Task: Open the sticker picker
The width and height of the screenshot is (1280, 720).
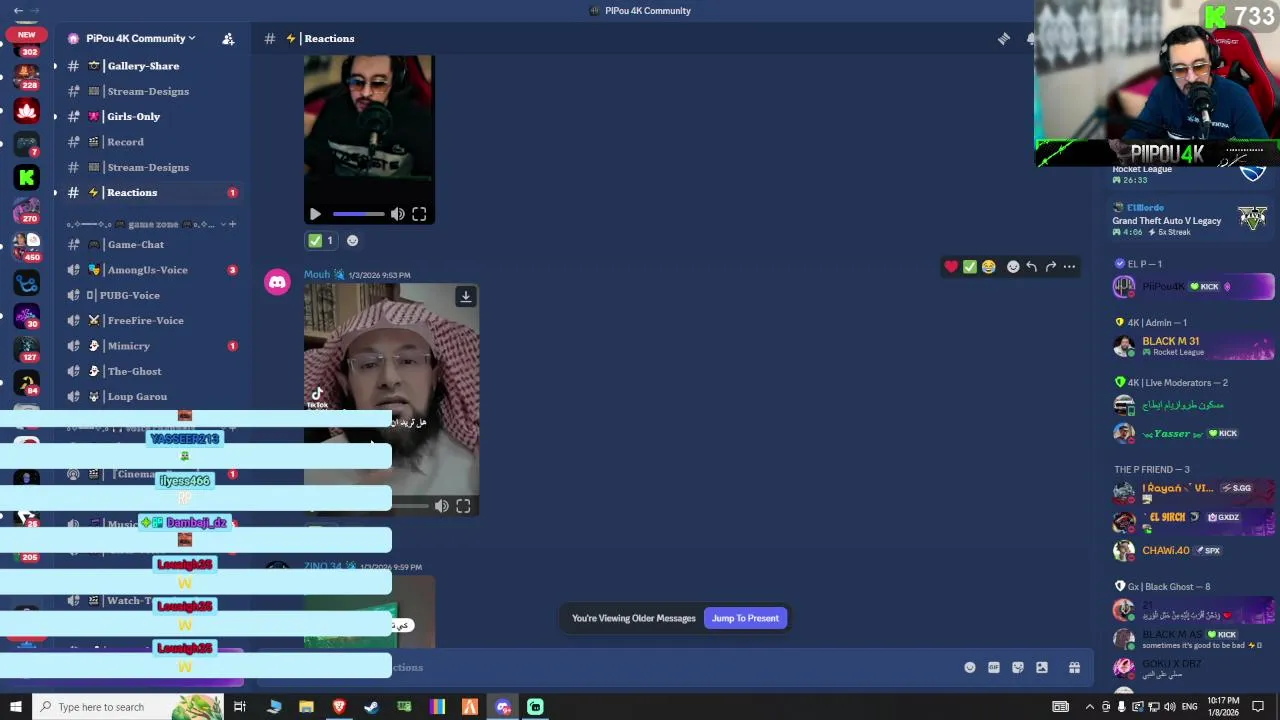Action: click(1018, 667)
